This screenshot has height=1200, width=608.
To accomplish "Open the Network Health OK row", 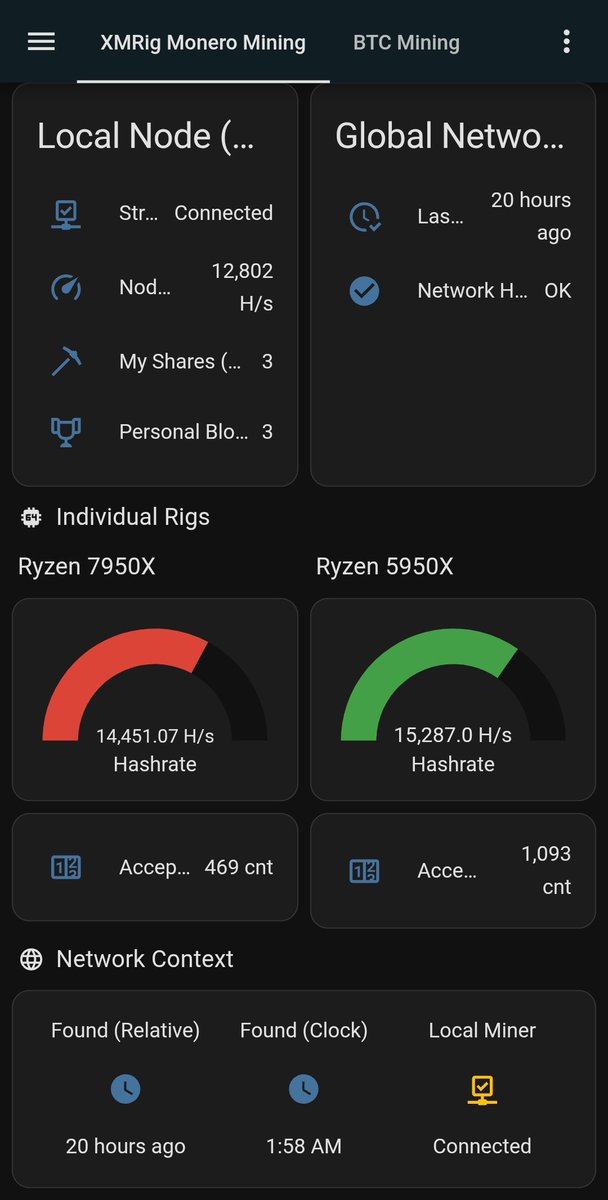I will pyautogui.click(x=453, y=291).
